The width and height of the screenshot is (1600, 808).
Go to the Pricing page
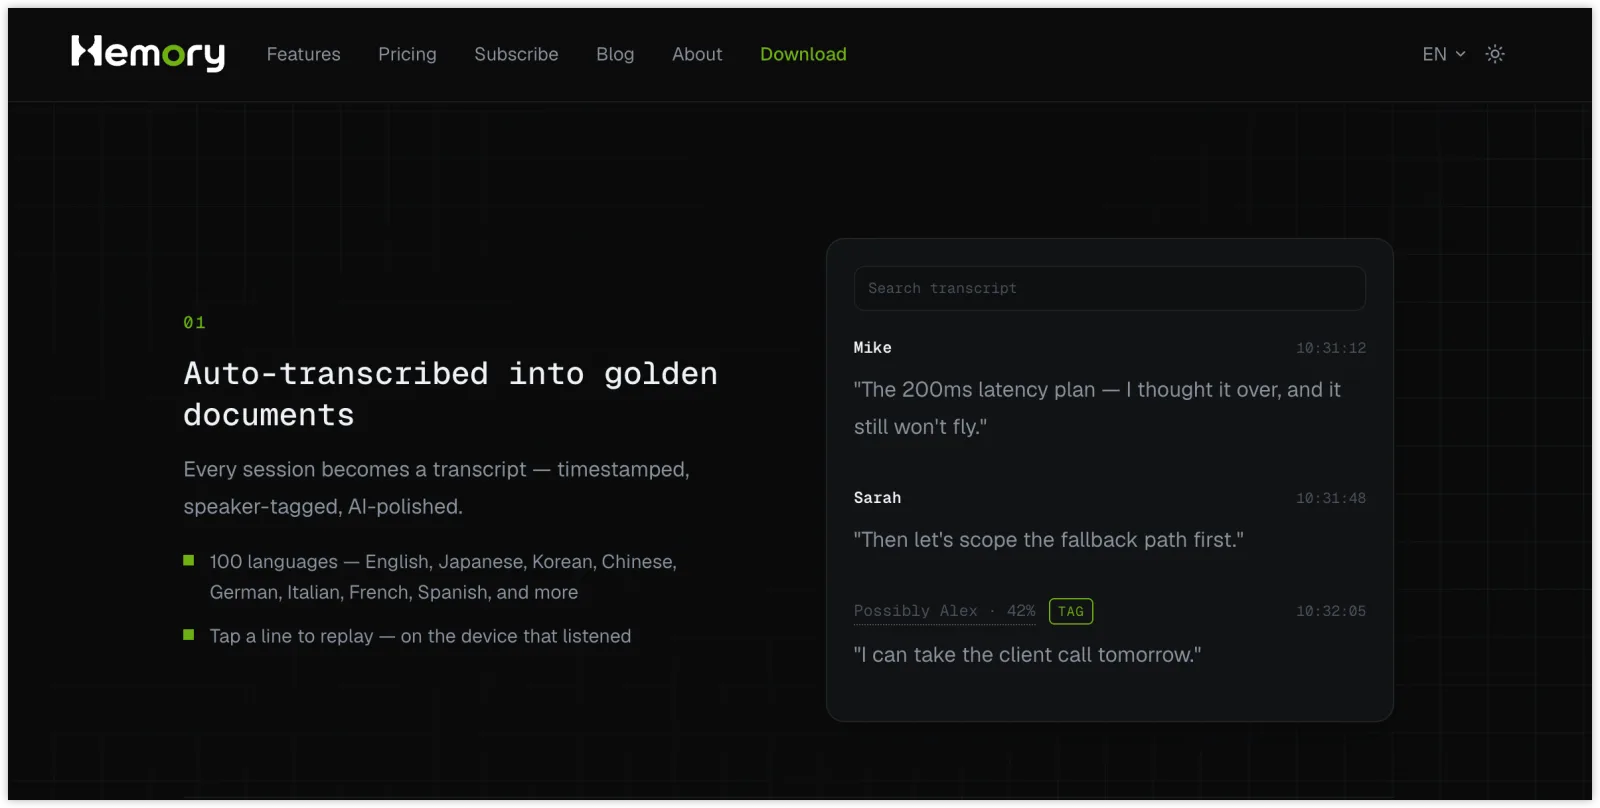pos(407,54)
